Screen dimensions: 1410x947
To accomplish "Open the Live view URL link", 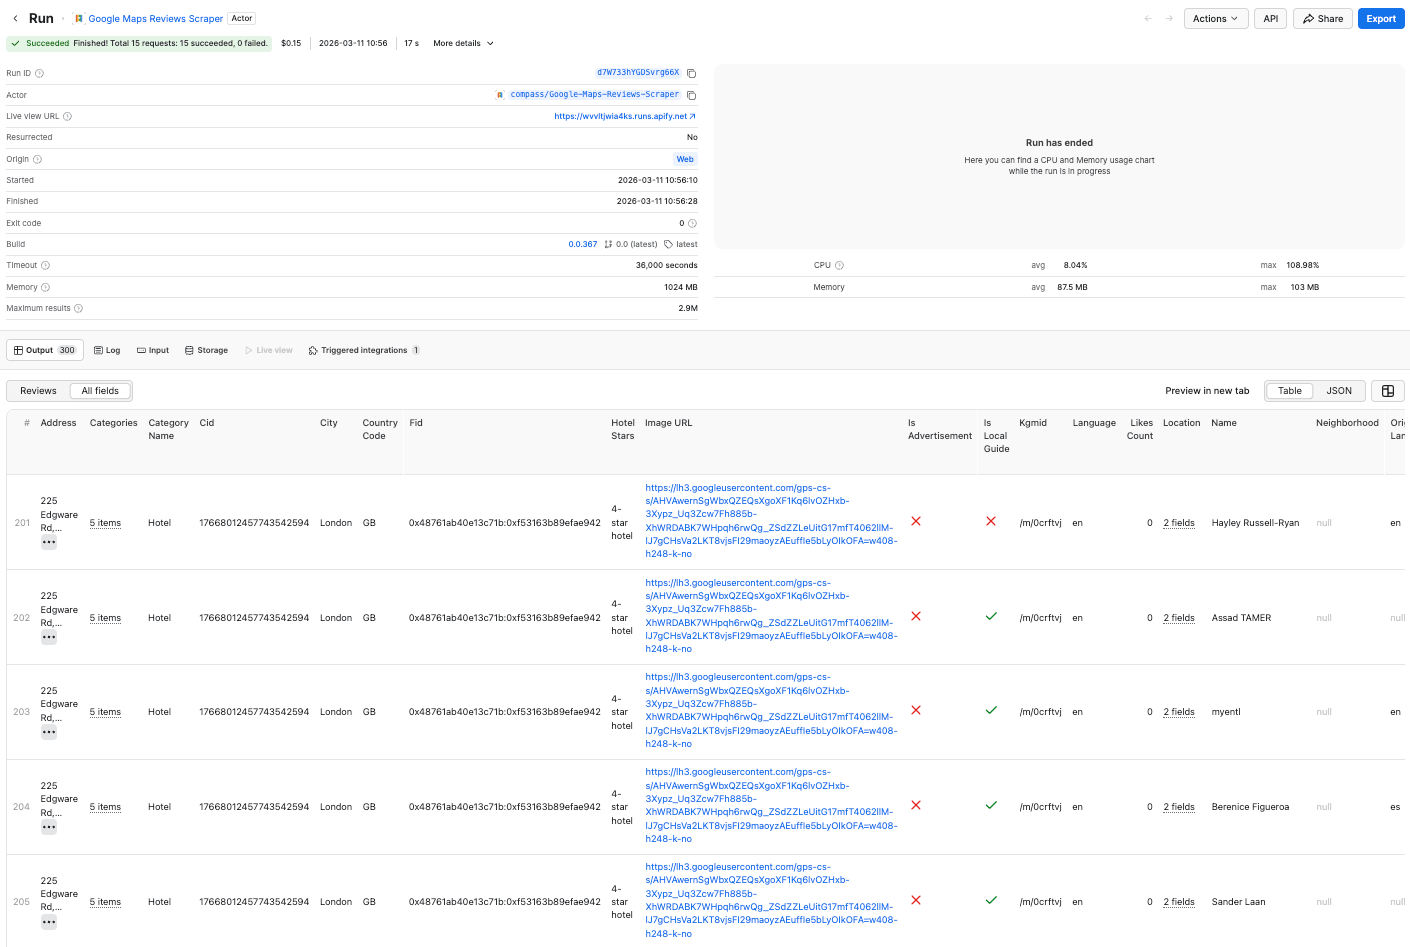I will [x=621, y=115].
